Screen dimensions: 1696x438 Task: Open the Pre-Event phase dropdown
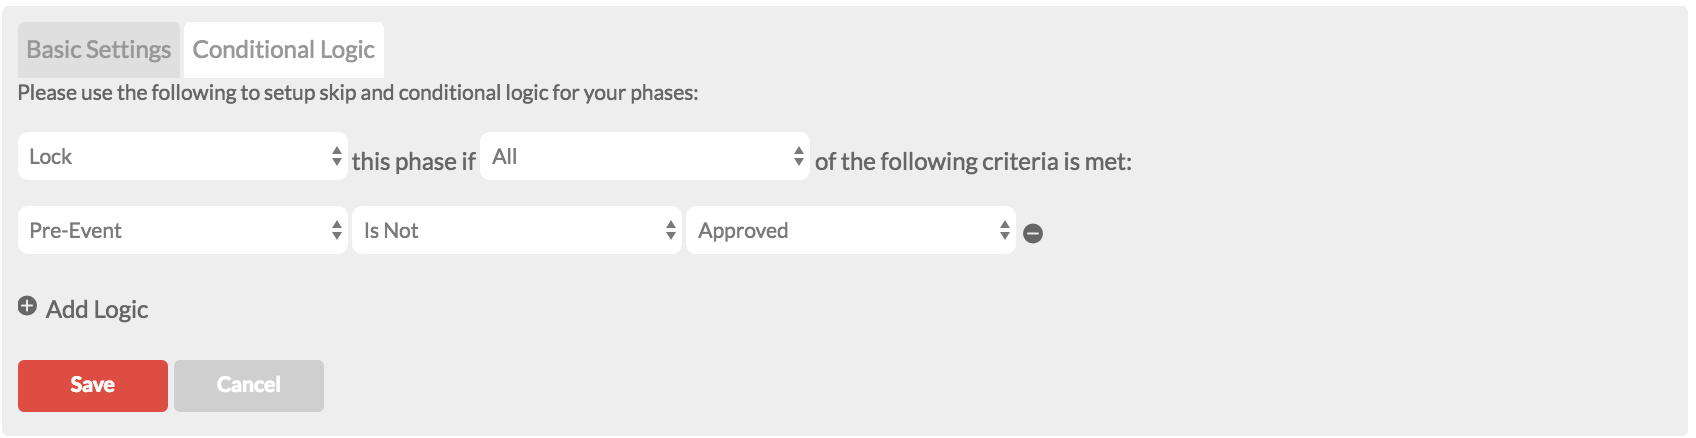pos(170,230)
